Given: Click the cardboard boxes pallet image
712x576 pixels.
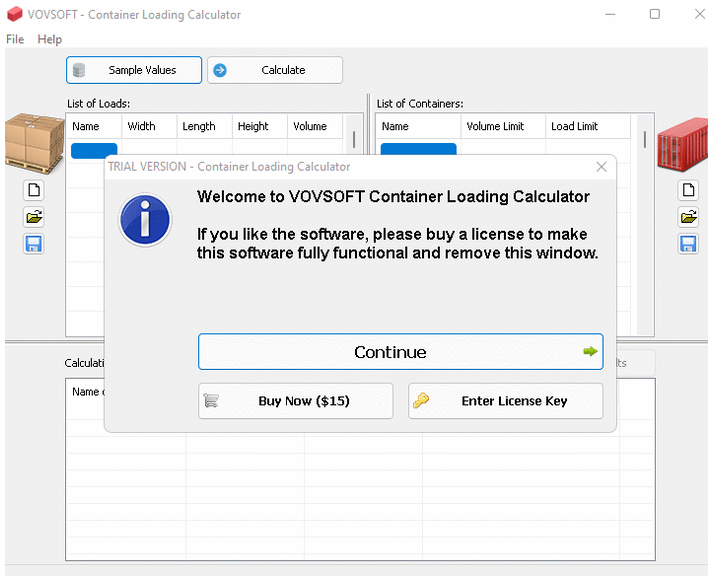Looking at the screenshot, I should 33,141.
